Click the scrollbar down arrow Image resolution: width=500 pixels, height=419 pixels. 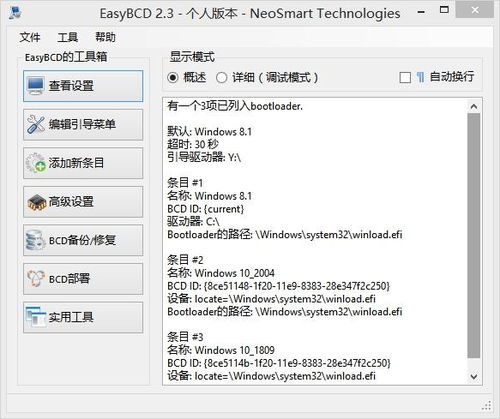(x=474, y=377)
